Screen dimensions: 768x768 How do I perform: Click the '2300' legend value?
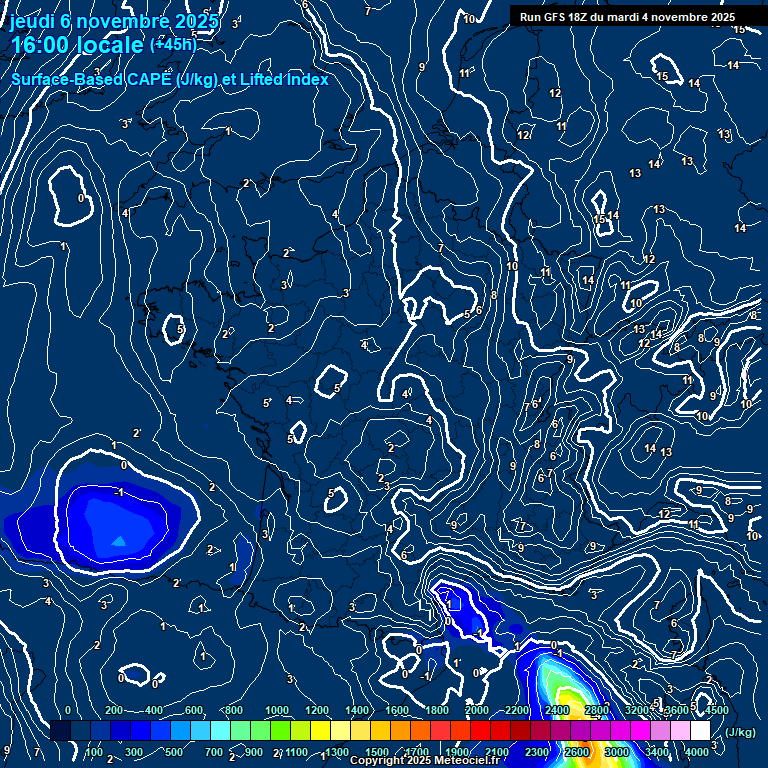coord(537,752)
